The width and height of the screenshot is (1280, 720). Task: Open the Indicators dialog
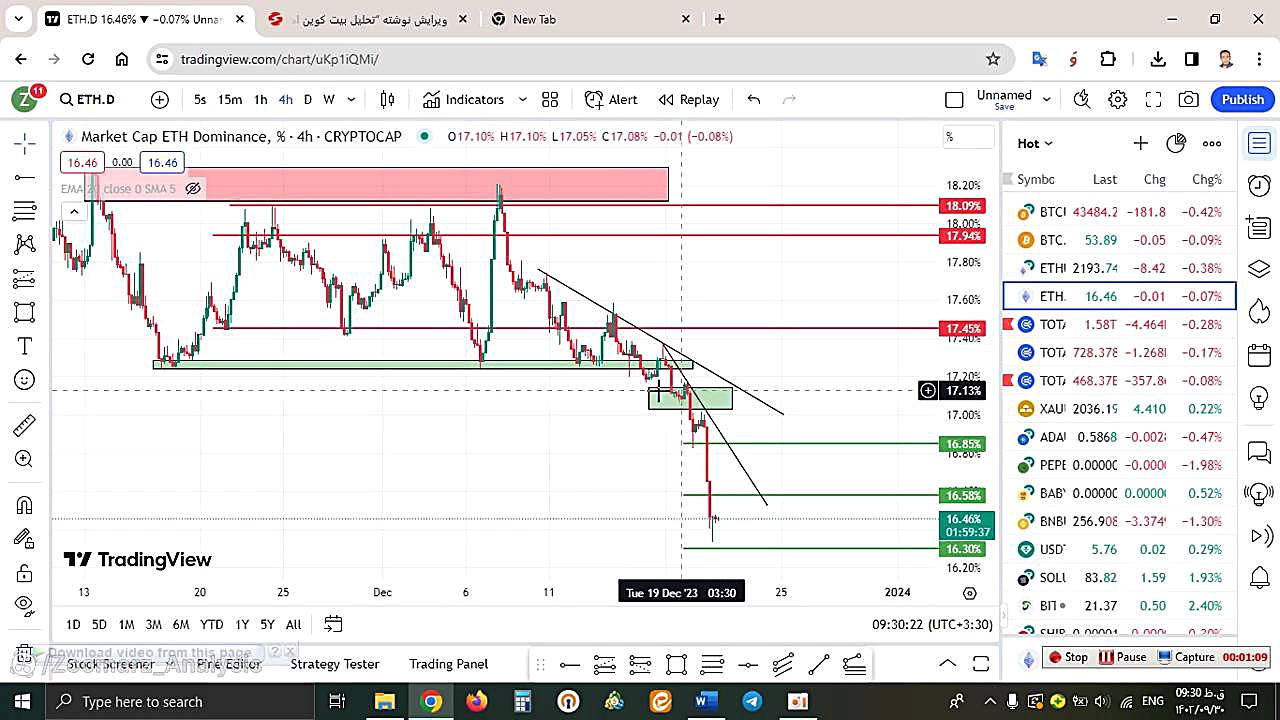pos(463,99)
